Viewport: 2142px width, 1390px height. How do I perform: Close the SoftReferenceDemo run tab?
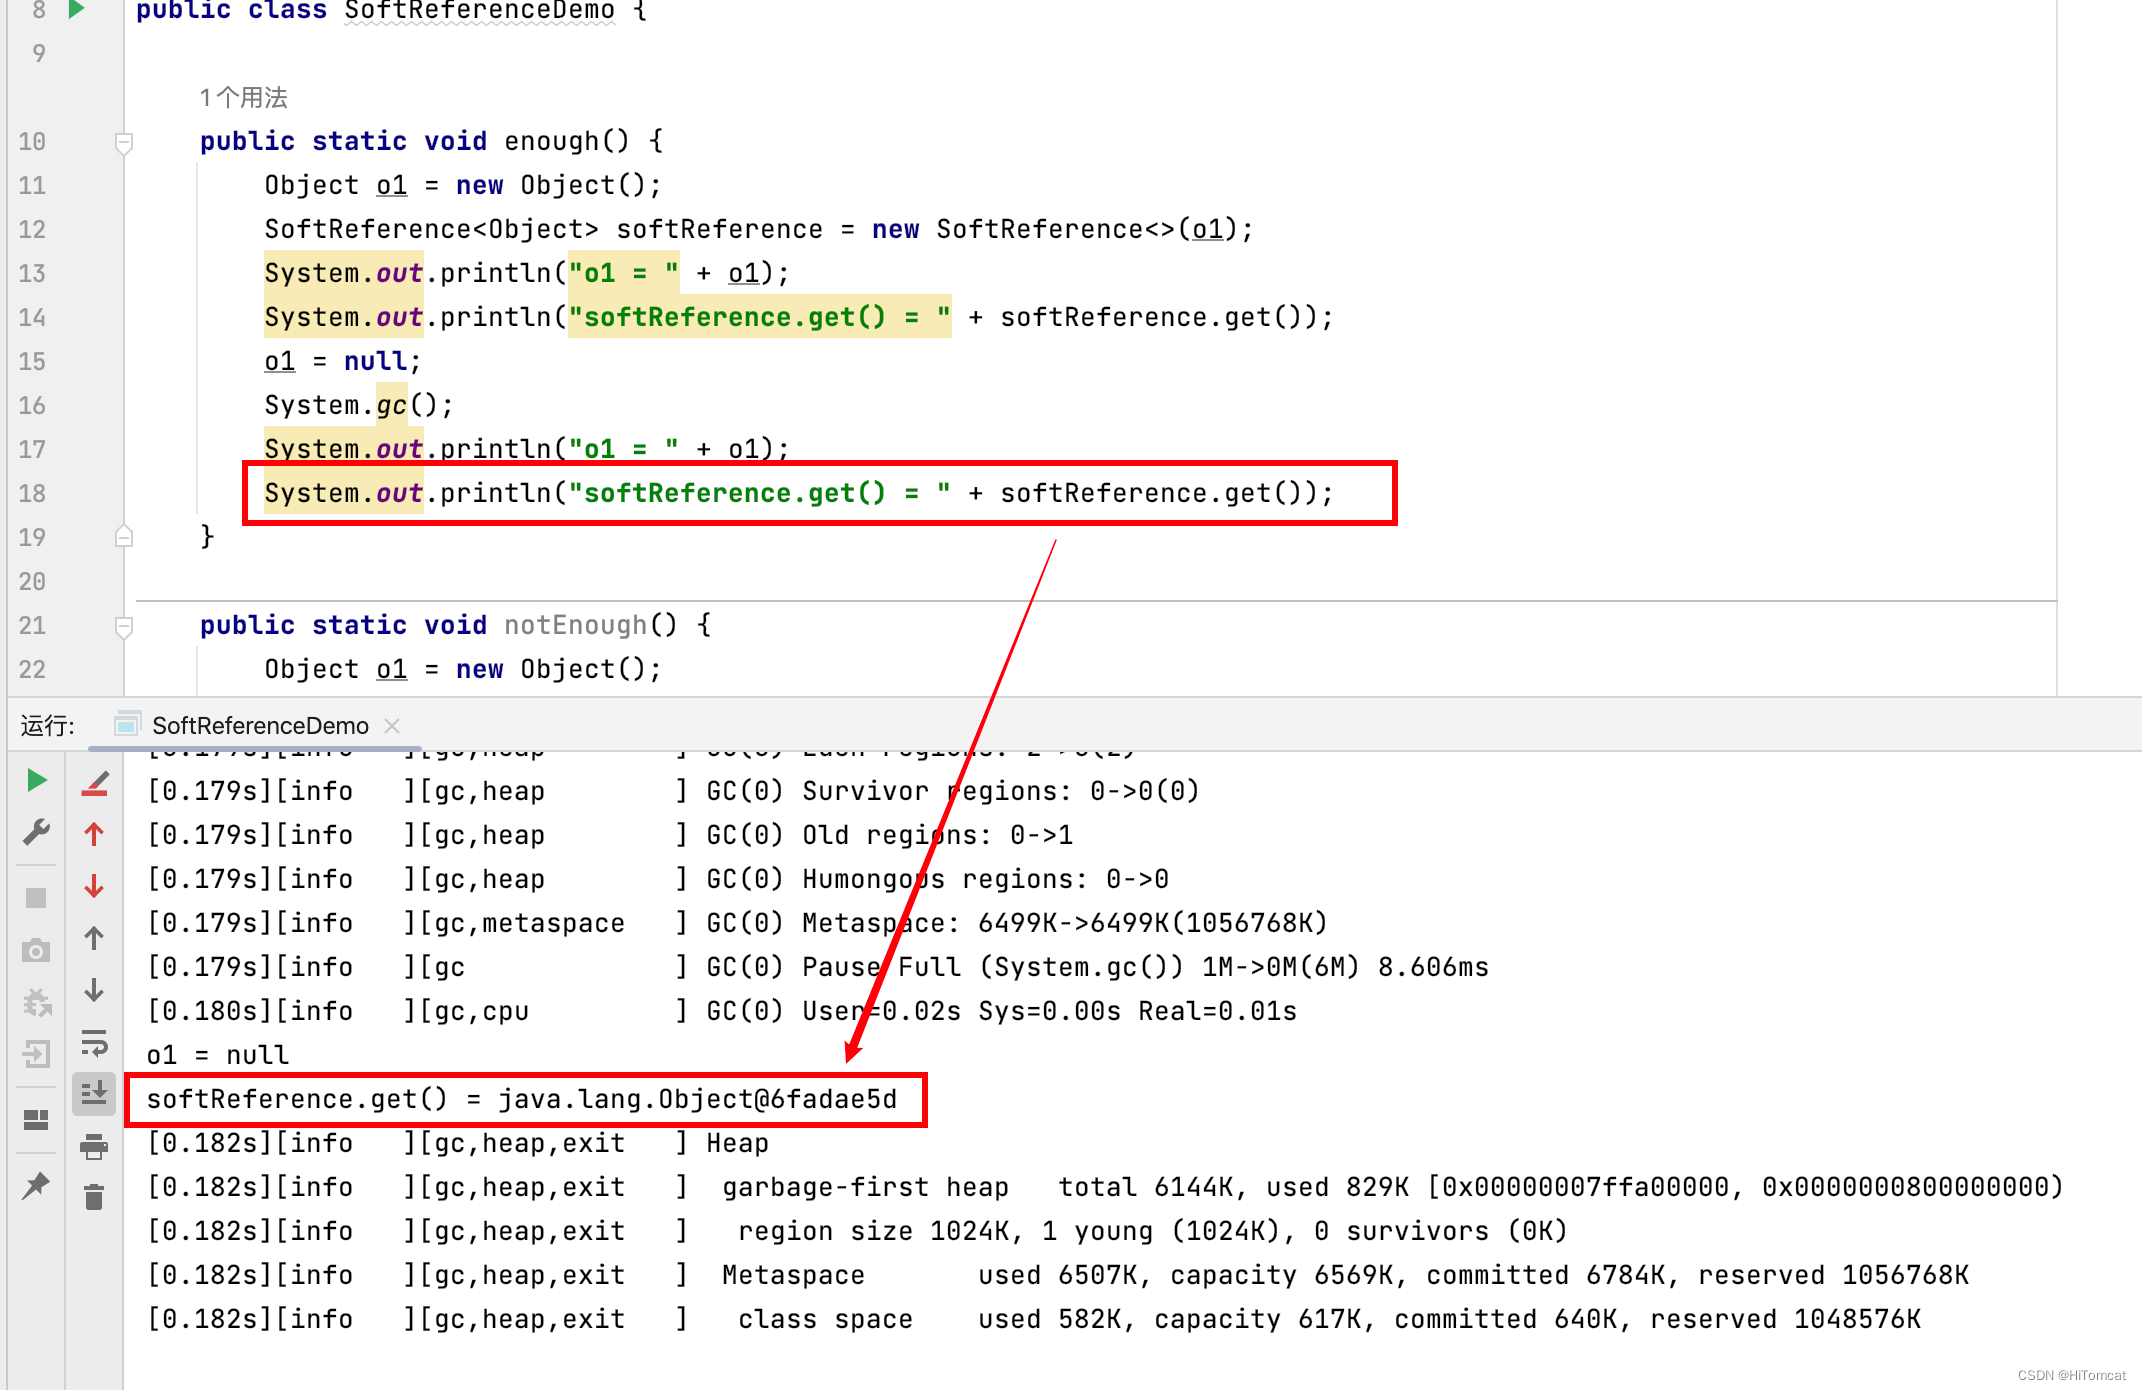(x=392, y=725)
